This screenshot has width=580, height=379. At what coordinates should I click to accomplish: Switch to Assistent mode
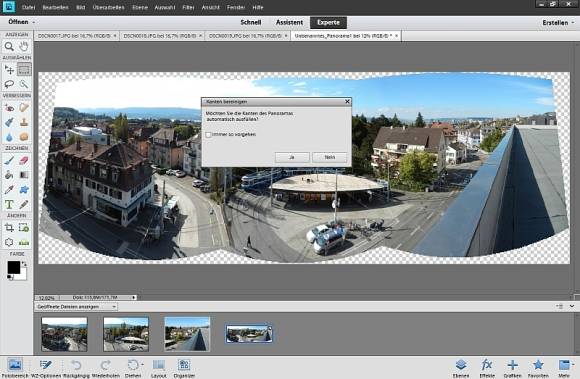(289, 23)
